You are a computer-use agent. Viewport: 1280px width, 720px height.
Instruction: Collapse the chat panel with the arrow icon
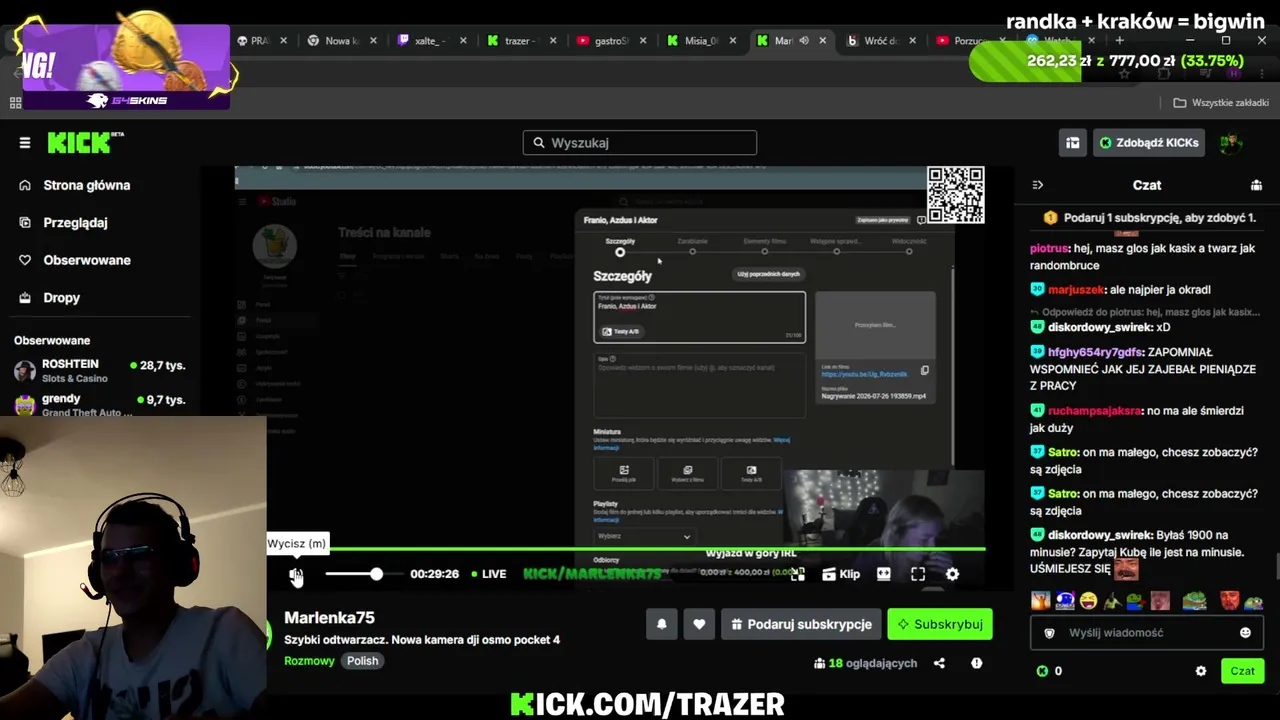coord(1037,185)
